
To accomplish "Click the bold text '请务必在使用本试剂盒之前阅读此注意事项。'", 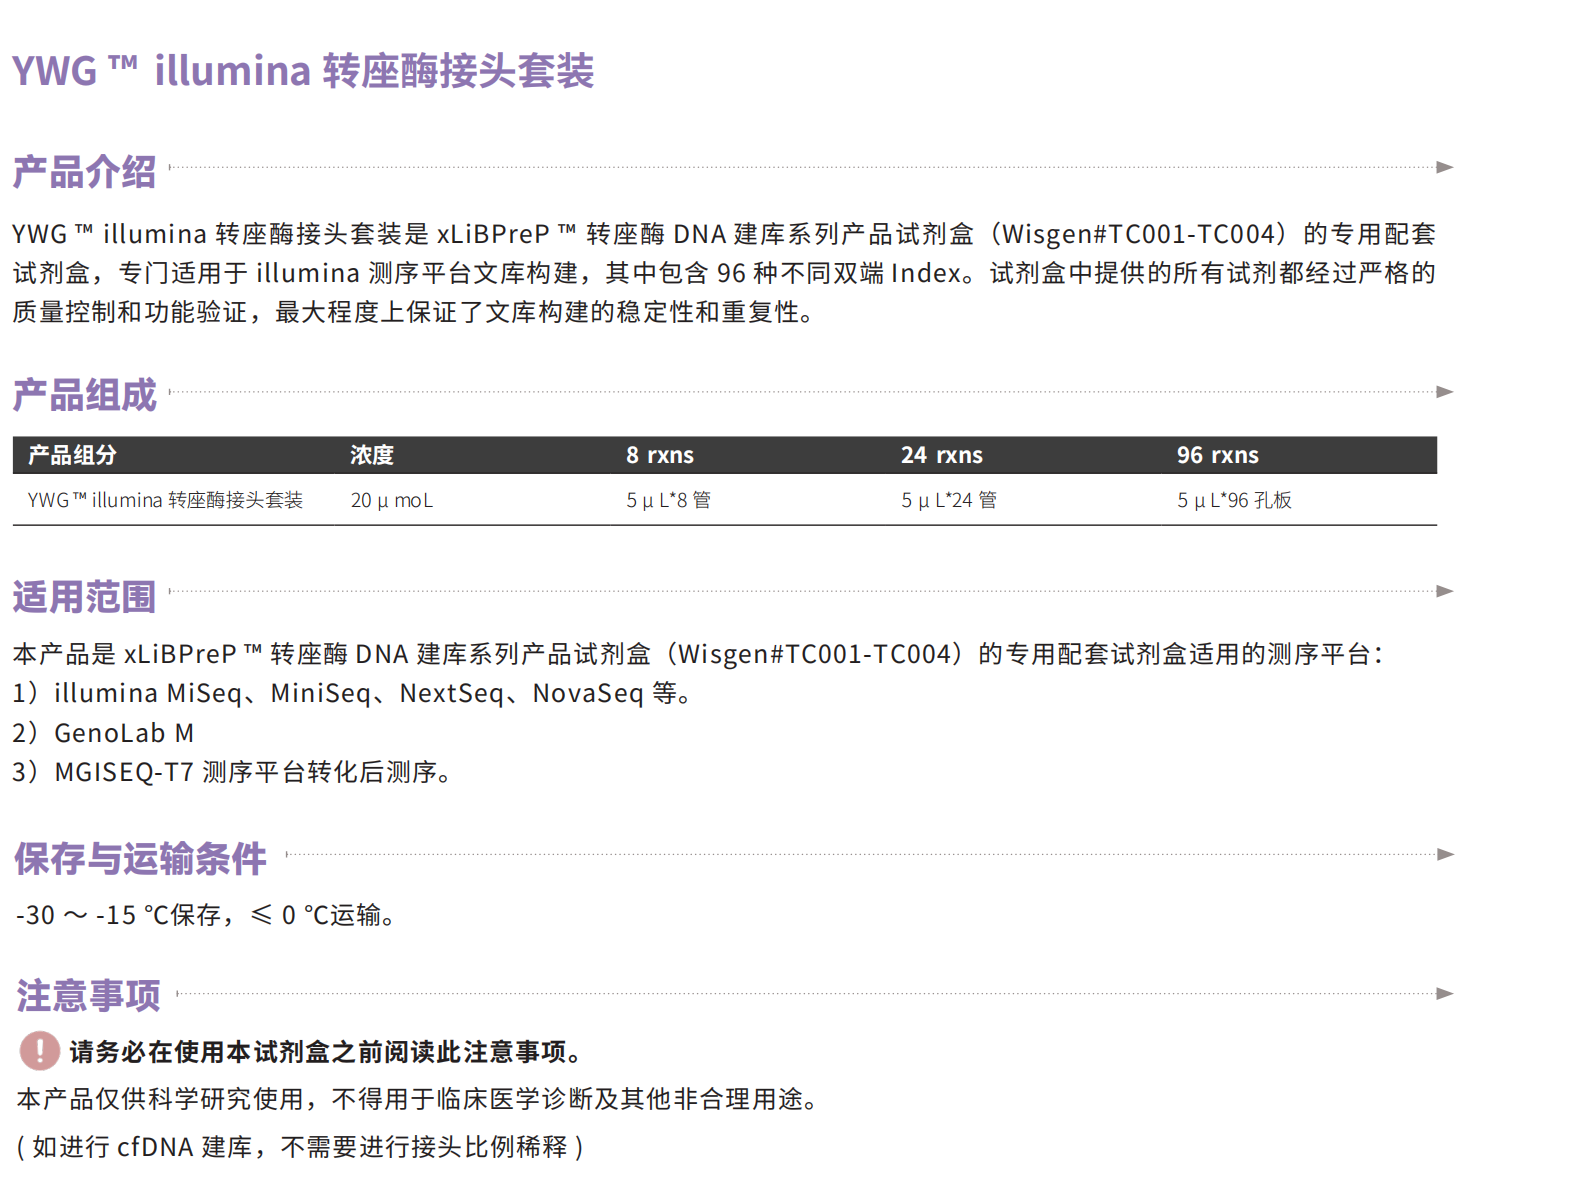I will [x=326, y=1052].
